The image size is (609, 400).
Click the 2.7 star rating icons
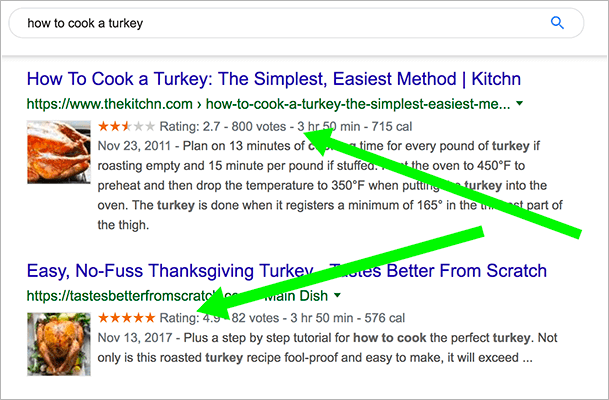[127, 127]
